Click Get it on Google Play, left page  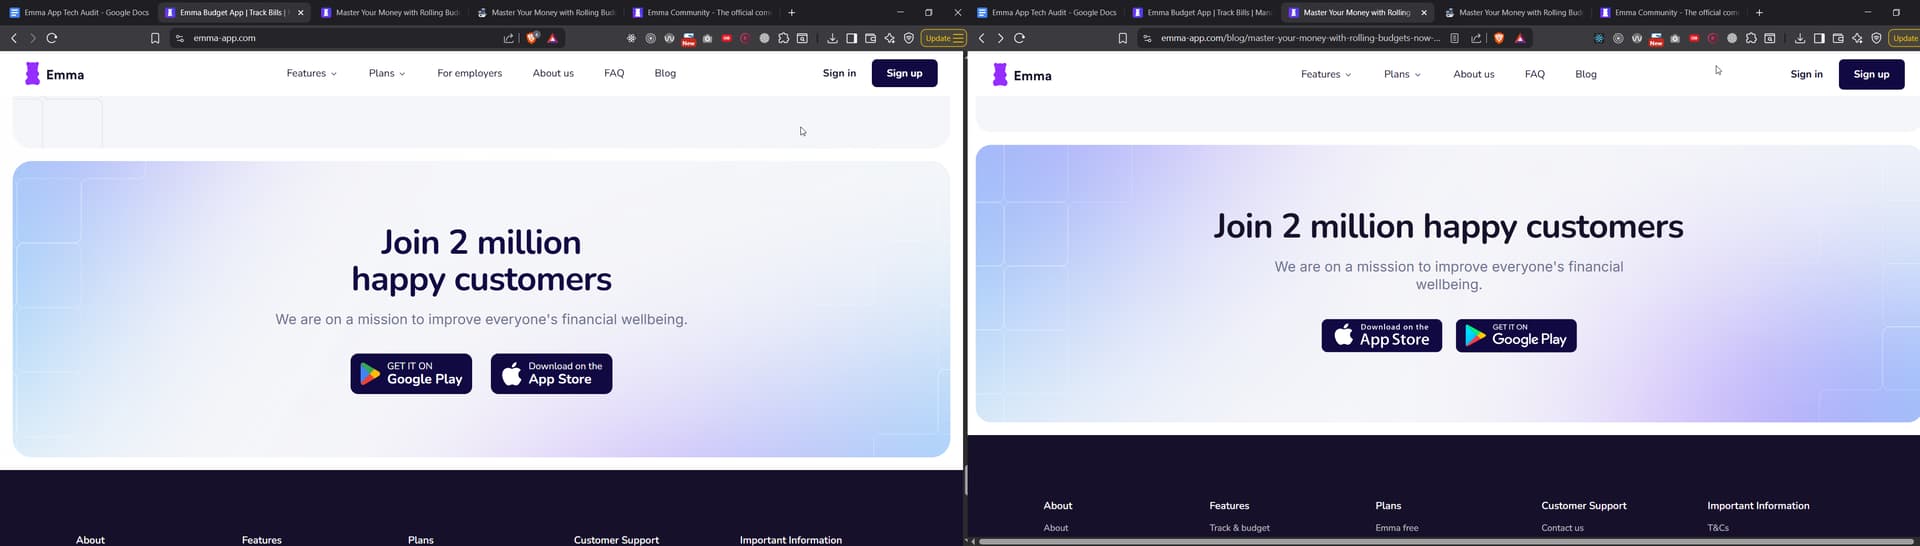(x=411, y=374)
